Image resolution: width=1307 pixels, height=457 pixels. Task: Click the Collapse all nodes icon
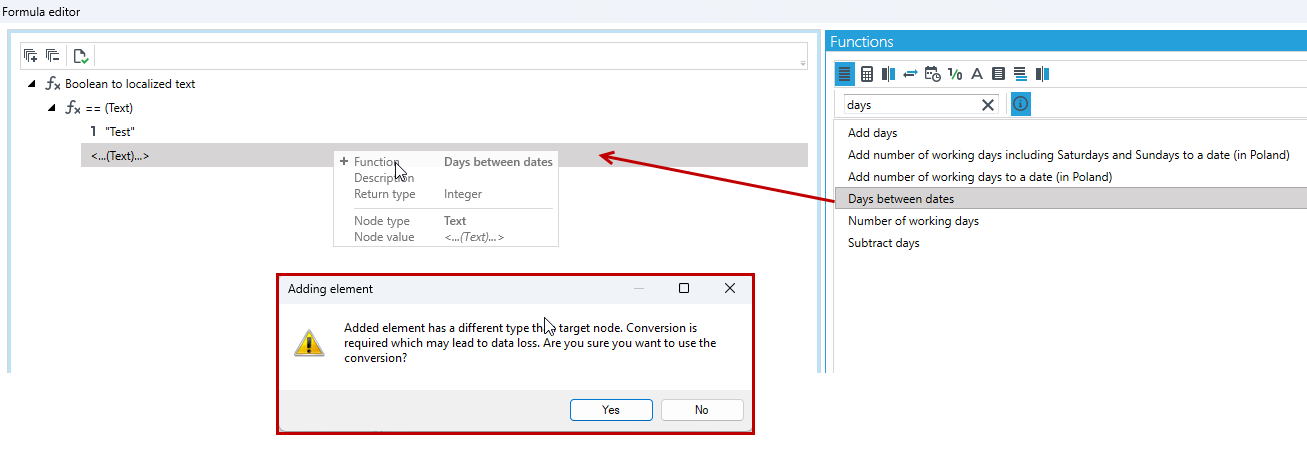[53, 56]
